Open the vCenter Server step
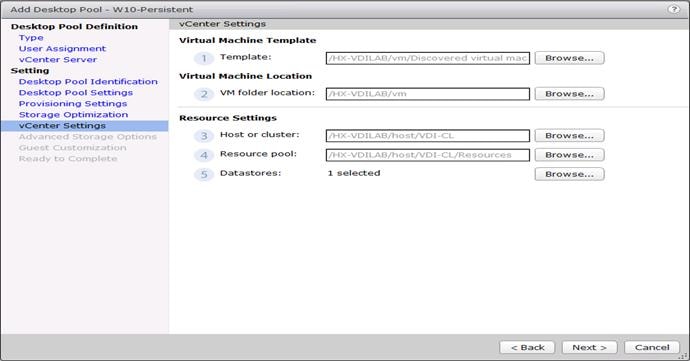 coord(58,60)
